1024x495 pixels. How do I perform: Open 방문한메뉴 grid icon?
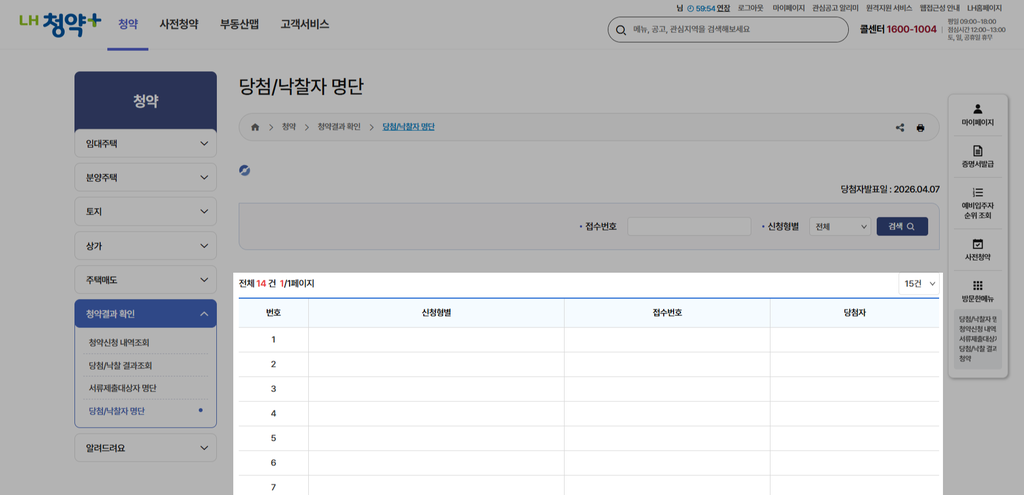978,285
